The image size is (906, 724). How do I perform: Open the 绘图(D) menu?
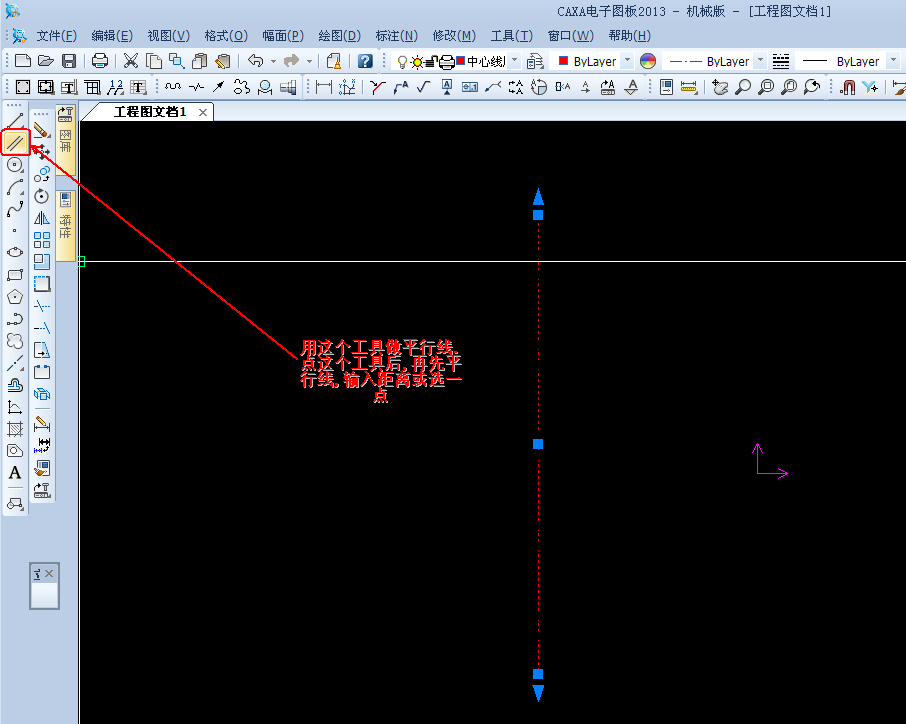pos(339,36)
